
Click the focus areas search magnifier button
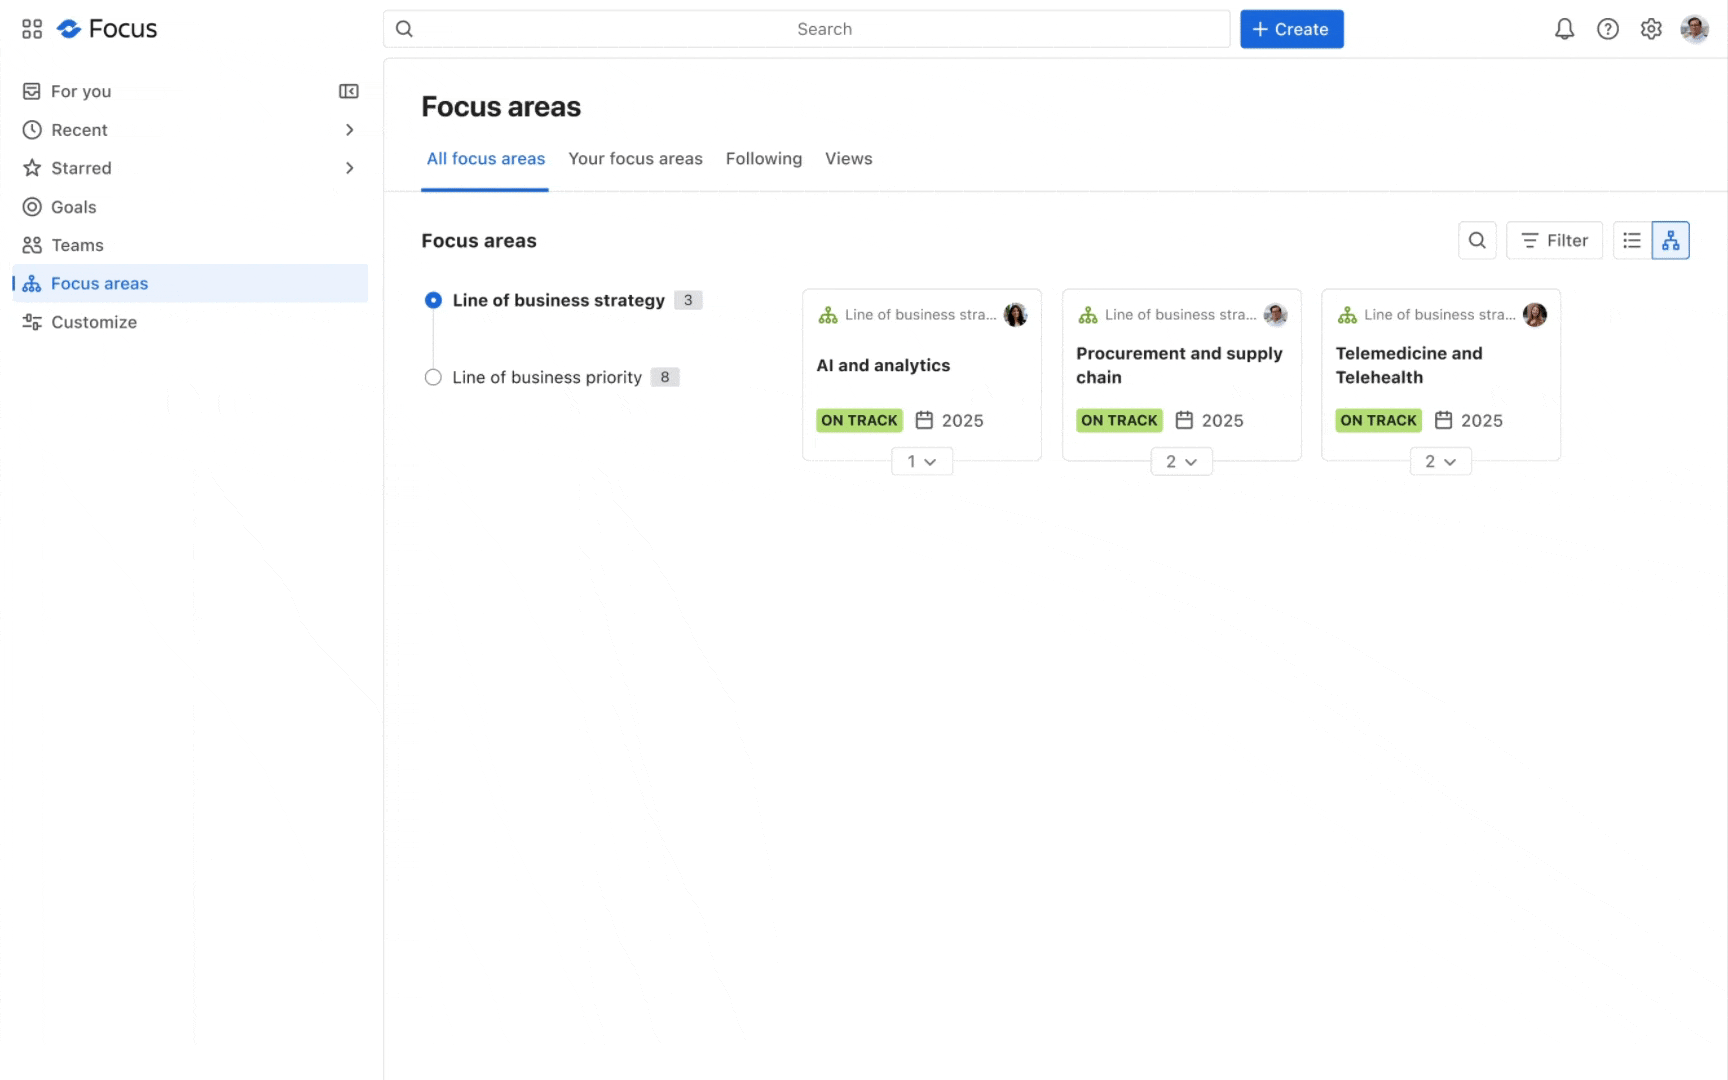pos(1477,240)
